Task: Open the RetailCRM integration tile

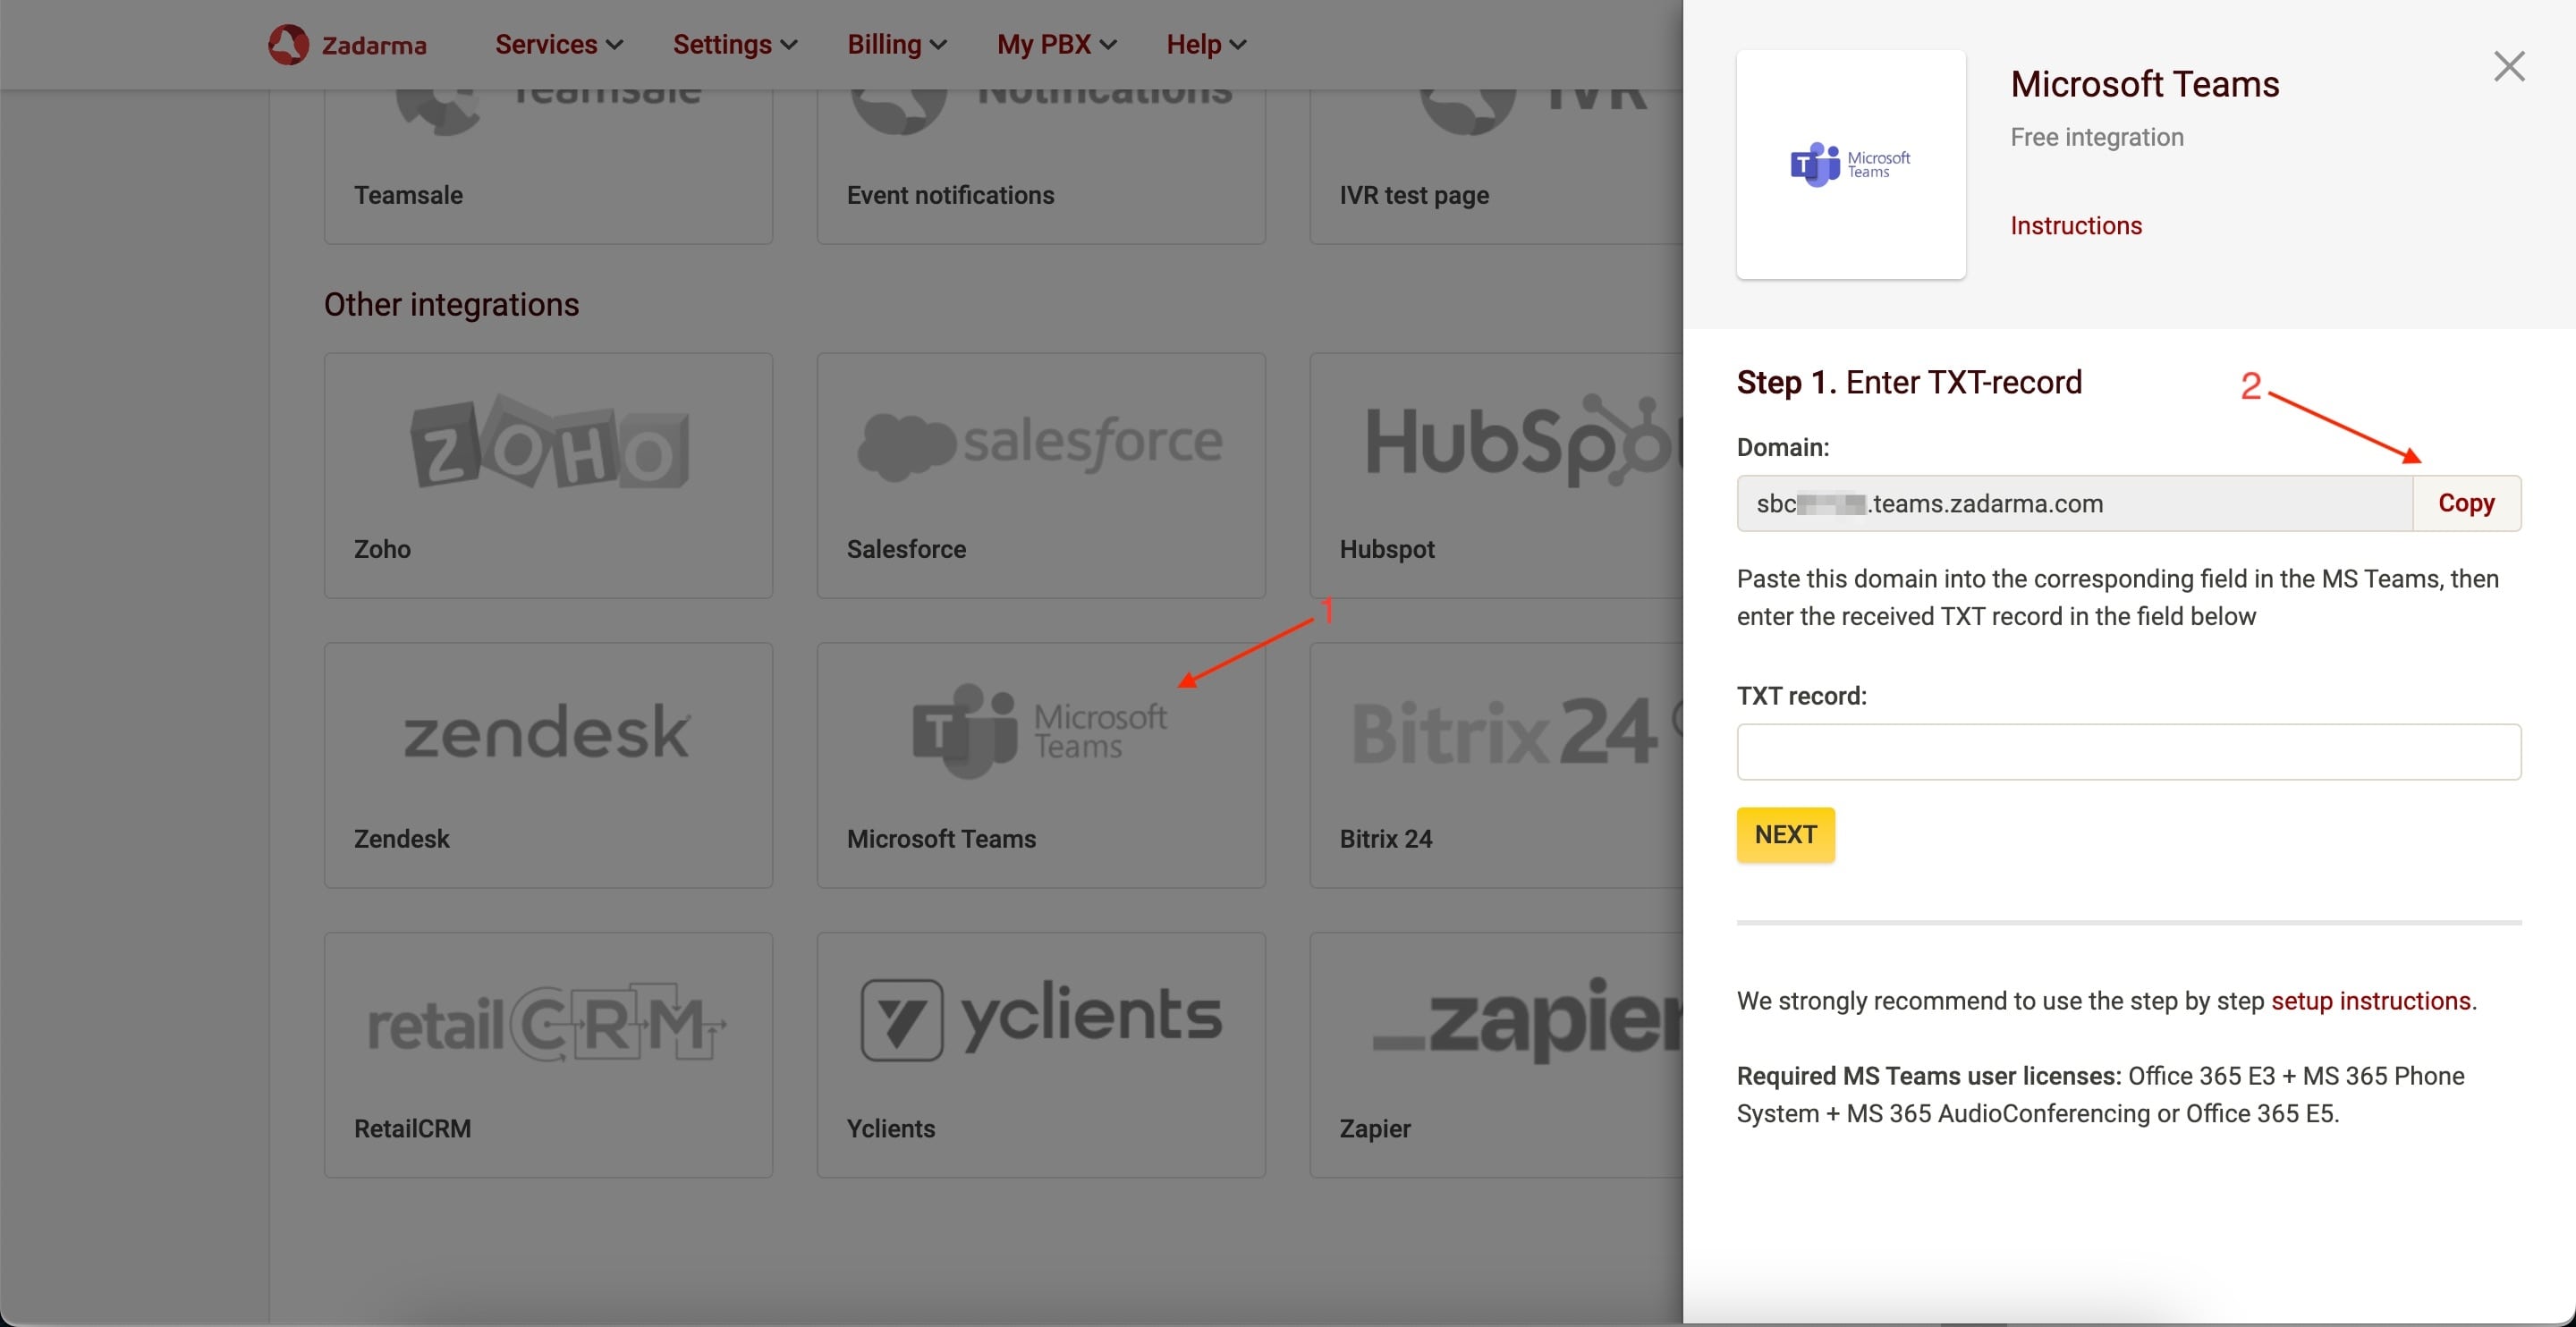Action: (548, 1054)
